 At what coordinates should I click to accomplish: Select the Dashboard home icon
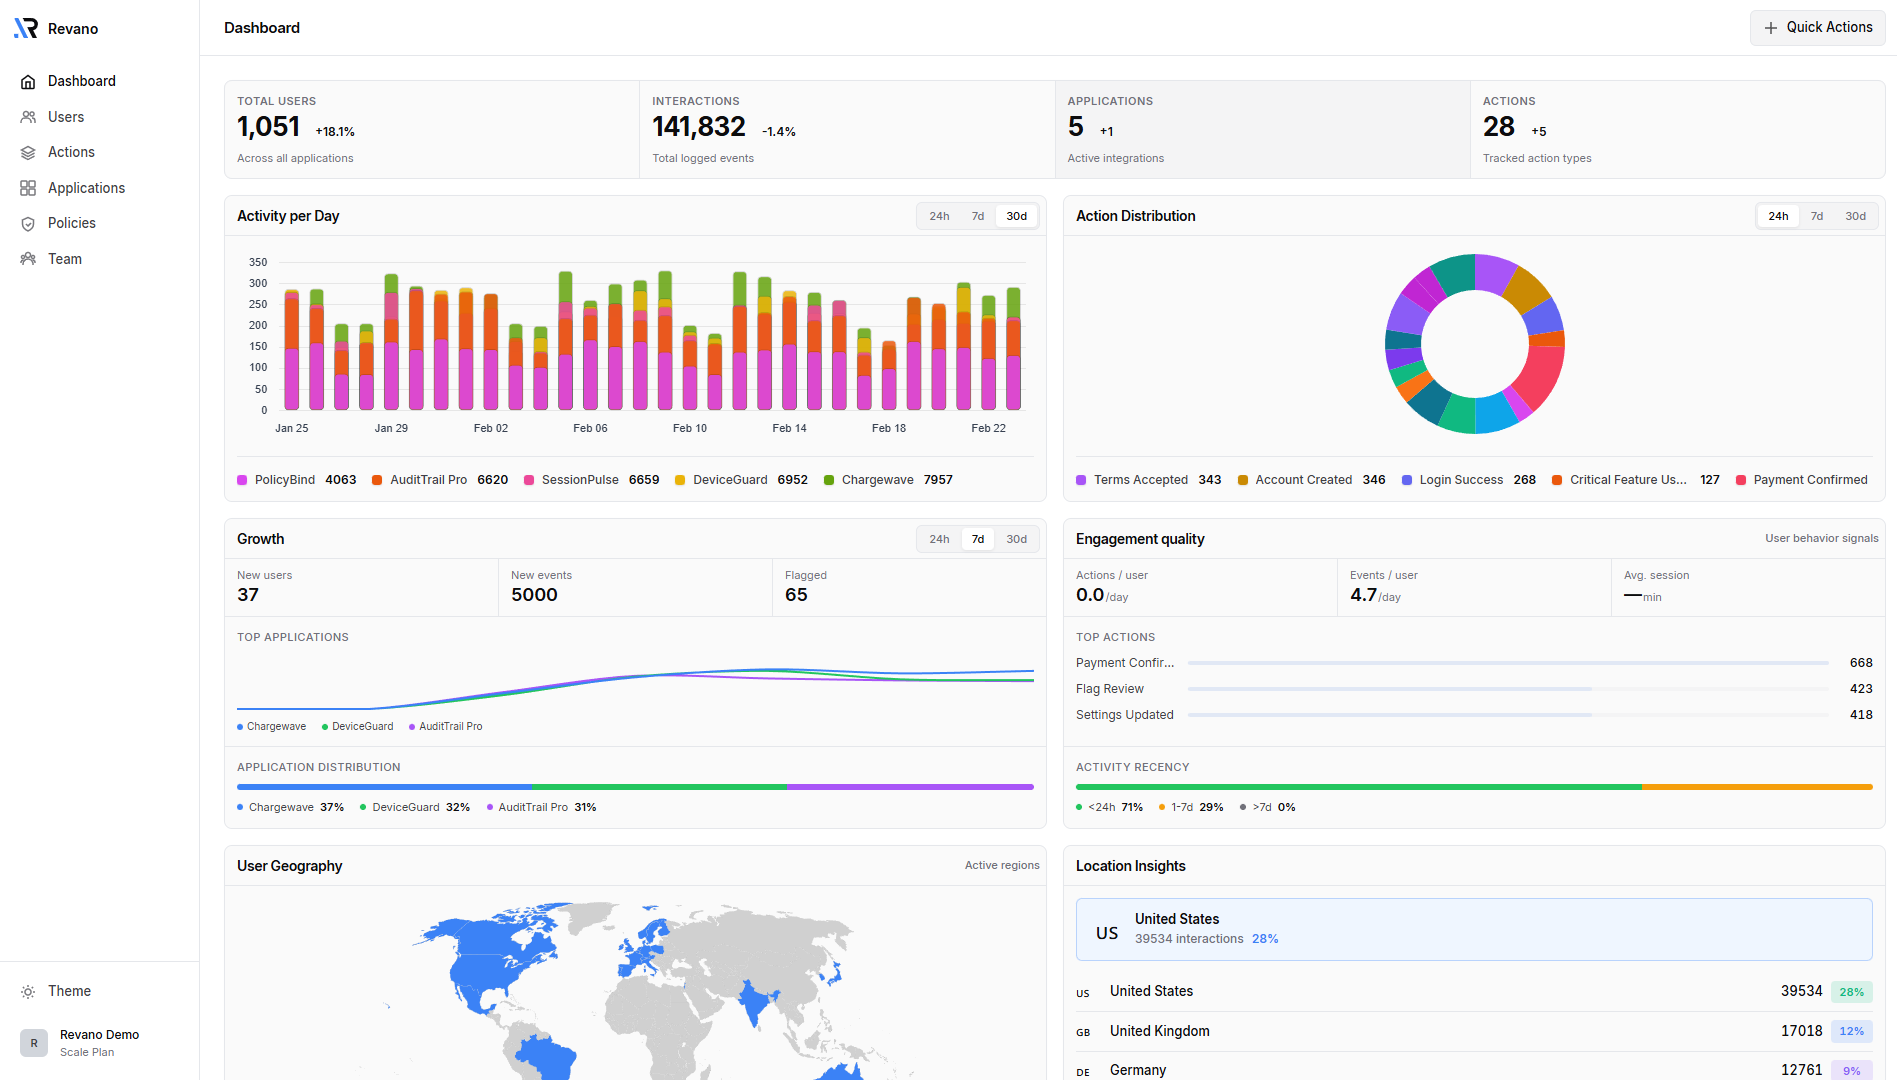pyautogui.click(x=28, y=81)
